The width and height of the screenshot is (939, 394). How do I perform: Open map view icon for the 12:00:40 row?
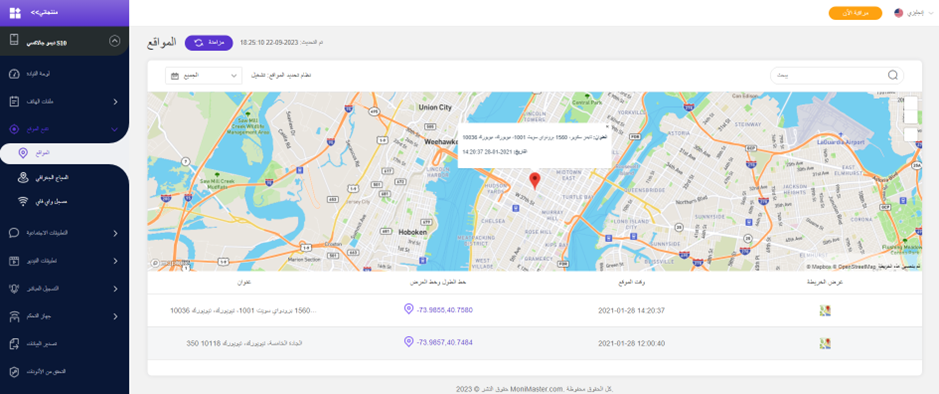pos(825,344)
